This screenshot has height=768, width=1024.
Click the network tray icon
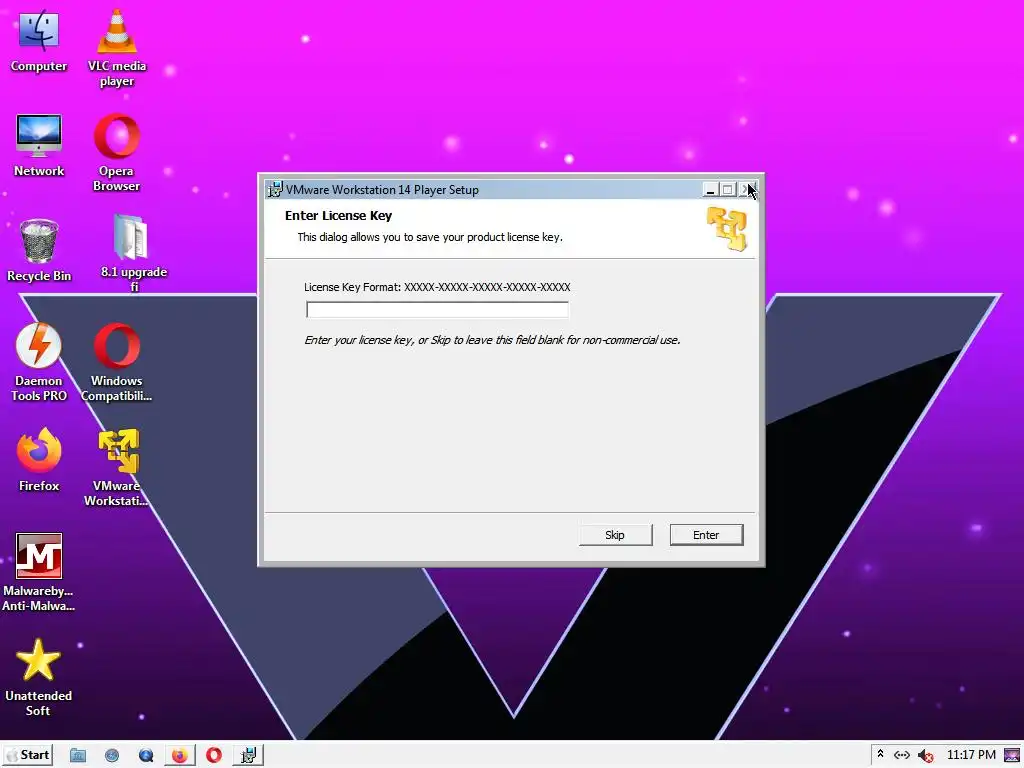click(902, 755)
